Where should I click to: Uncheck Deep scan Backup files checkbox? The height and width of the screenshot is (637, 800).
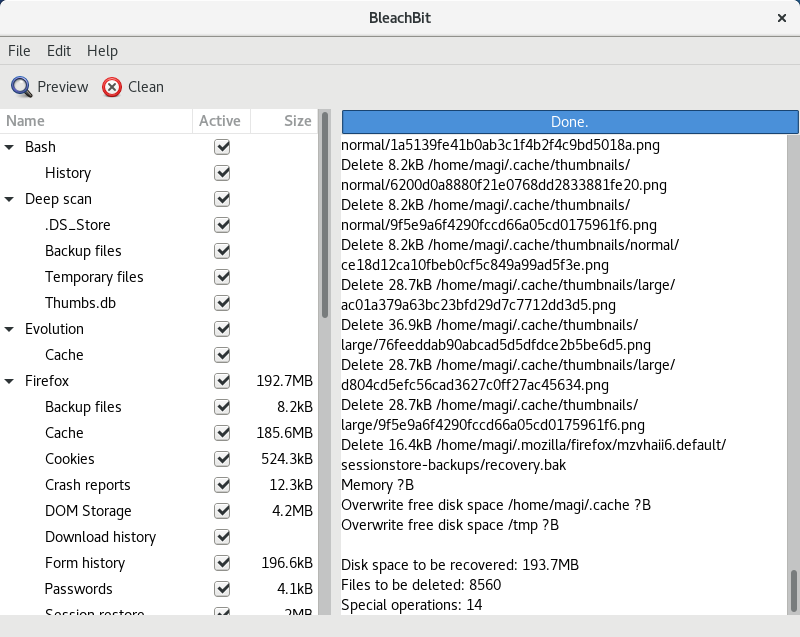(222, 251)
